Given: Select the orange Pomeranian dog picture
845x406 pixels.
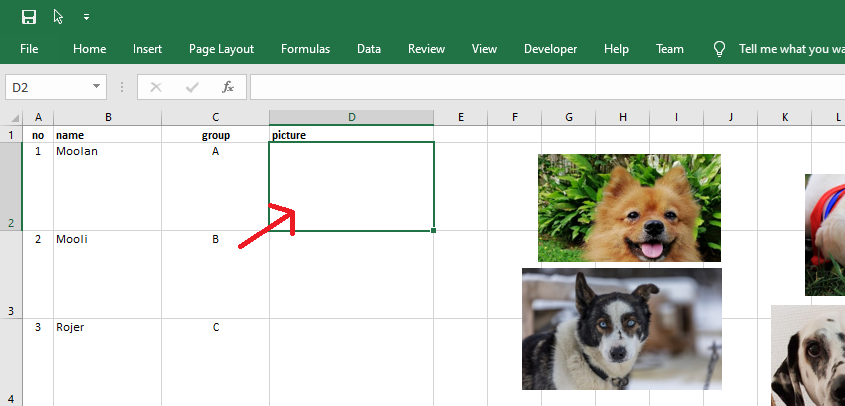Looking at the screenshot, I should point(629,208).
